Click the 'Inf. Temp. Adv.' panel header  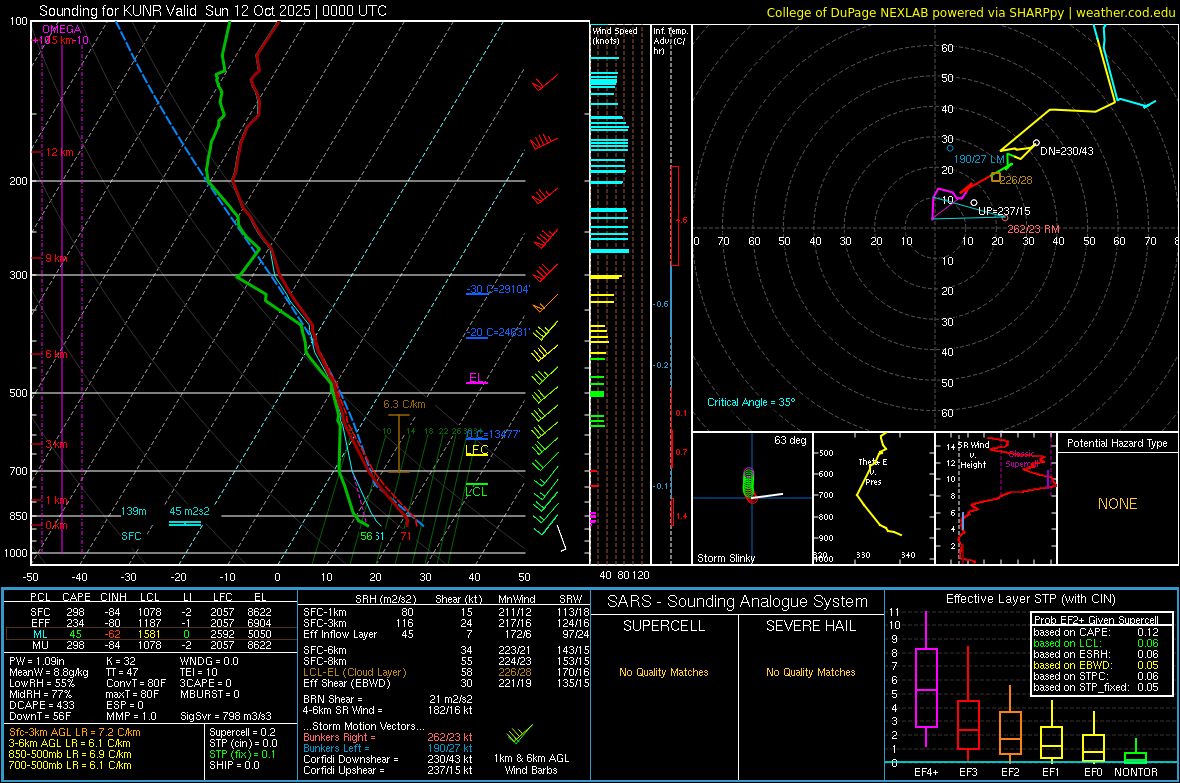(670, 41)
